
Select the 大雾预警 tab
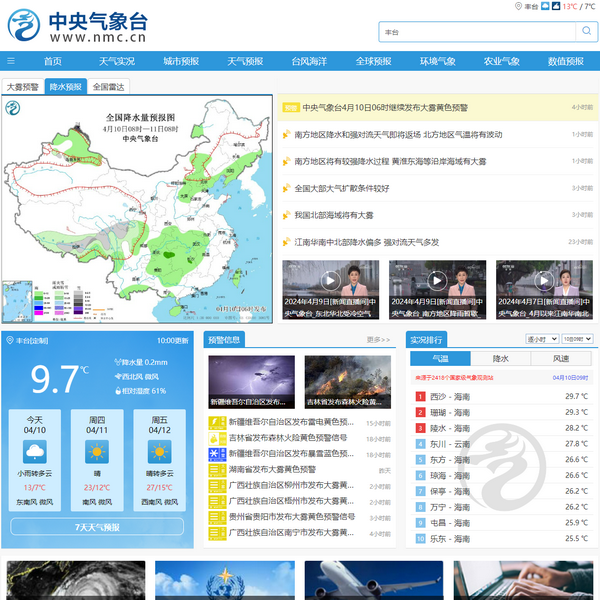click(x=23, y=87)
